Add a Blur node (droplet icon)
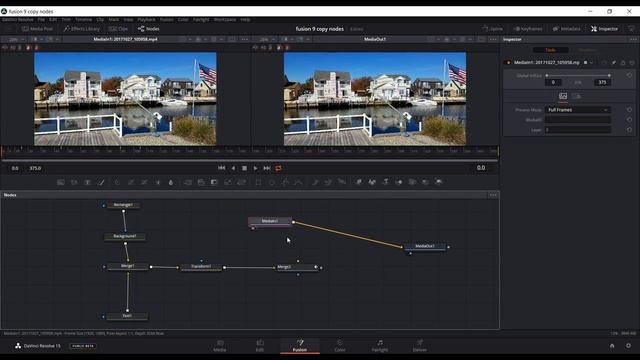The height and width of the screenshot is (360, 640). click(x=171, y=182)
